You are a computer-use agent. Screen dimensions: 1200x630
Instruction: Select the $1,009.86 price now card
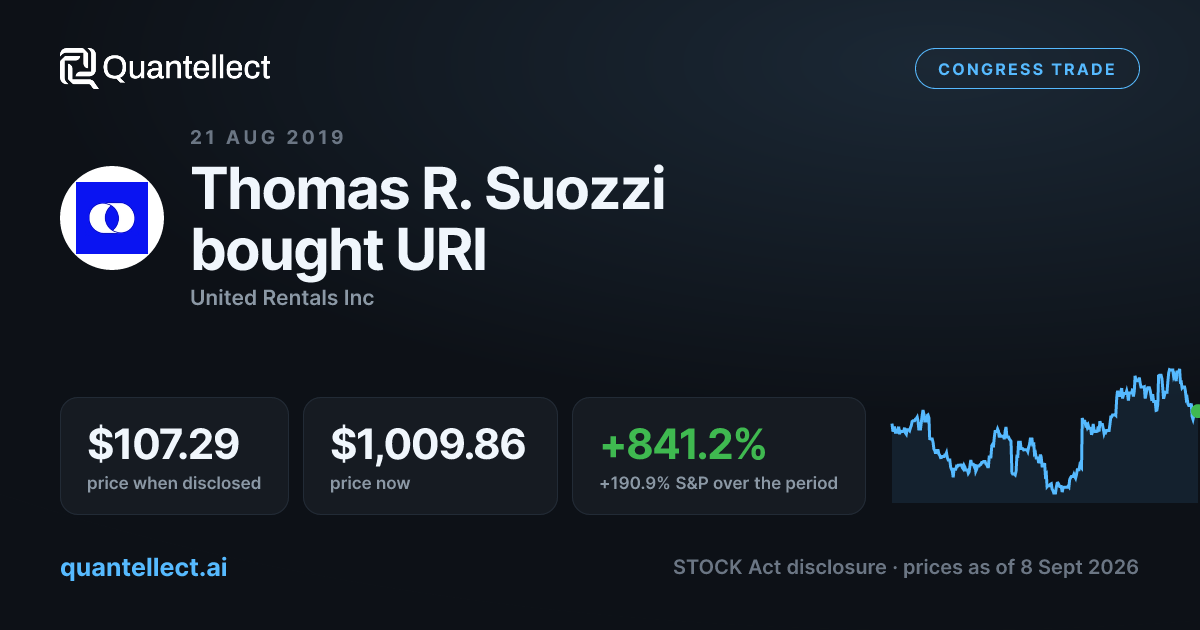click(x=430, y=456)
